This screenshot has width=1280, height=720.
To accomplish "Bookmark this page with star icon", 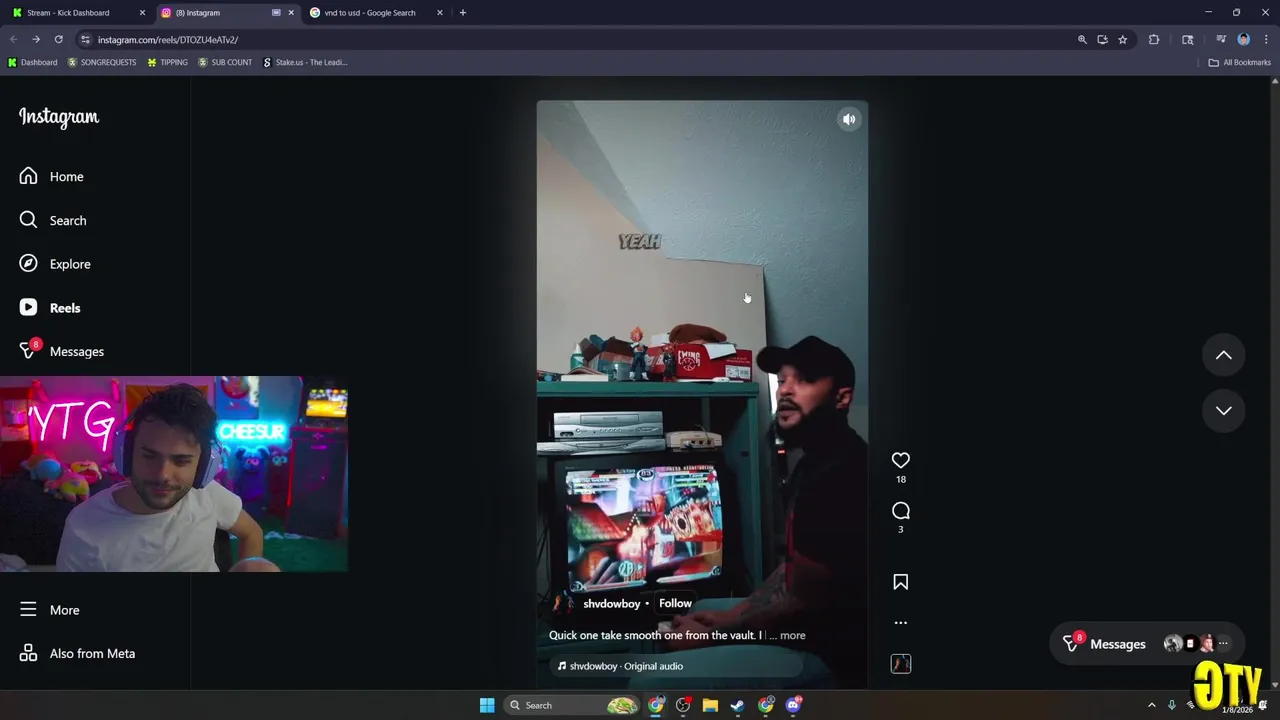I will [x=1123, y=40].
